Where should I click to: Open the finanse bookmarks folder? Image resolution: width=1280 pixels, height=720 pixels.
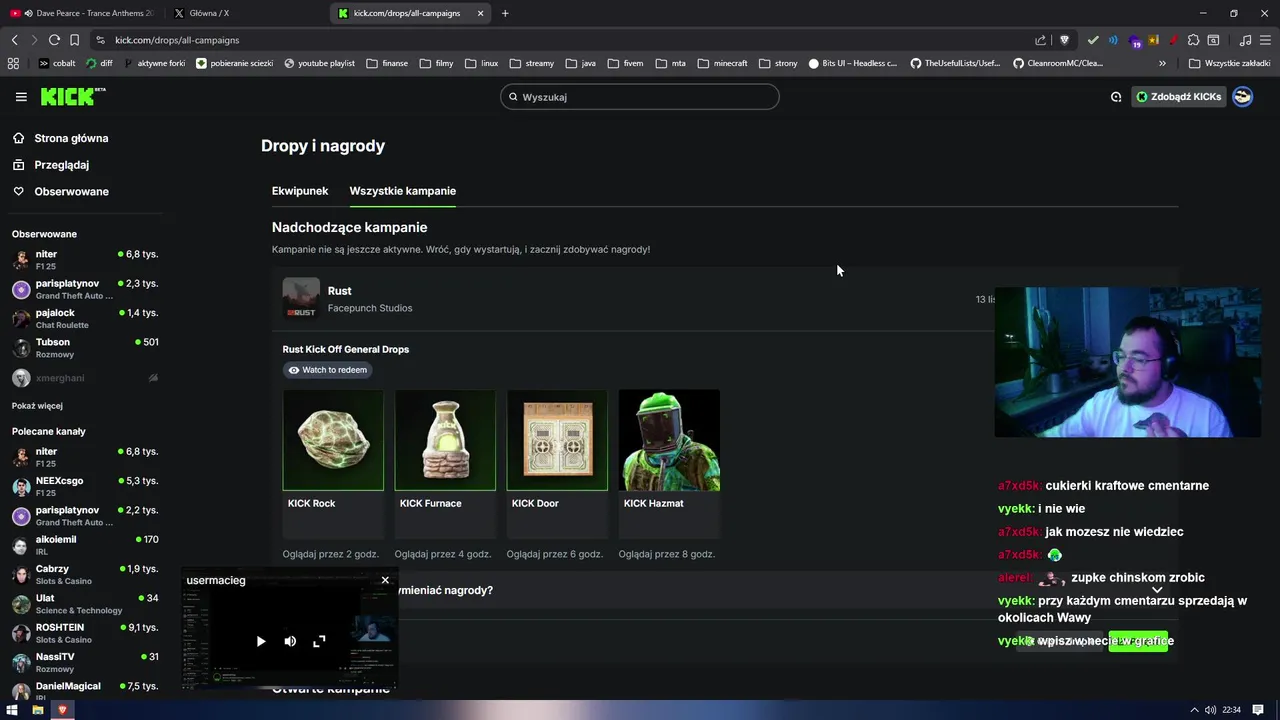pyautogui.click(x=387, y=63)
